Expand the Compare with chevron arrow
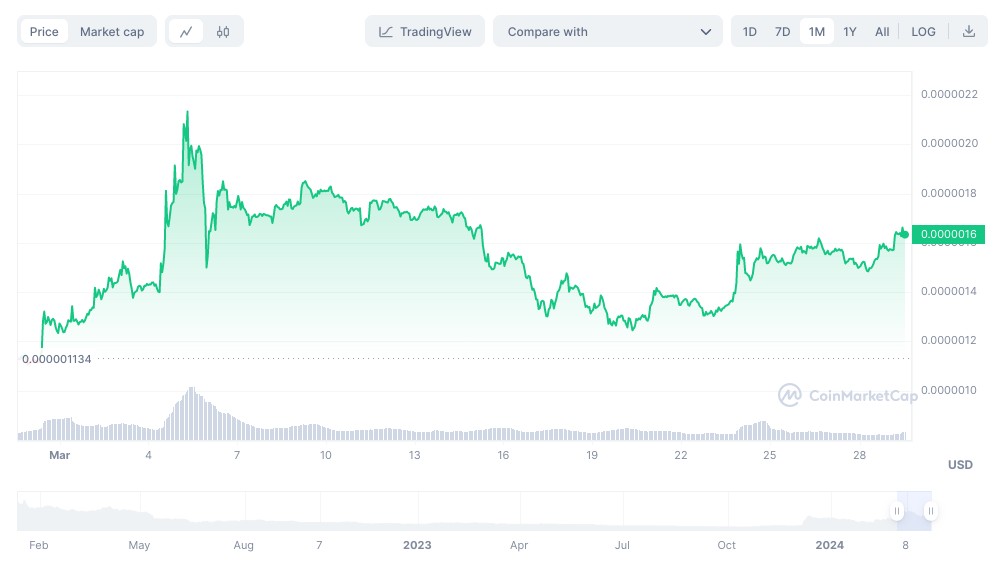The image size is (999, 572). coord(705,32)
